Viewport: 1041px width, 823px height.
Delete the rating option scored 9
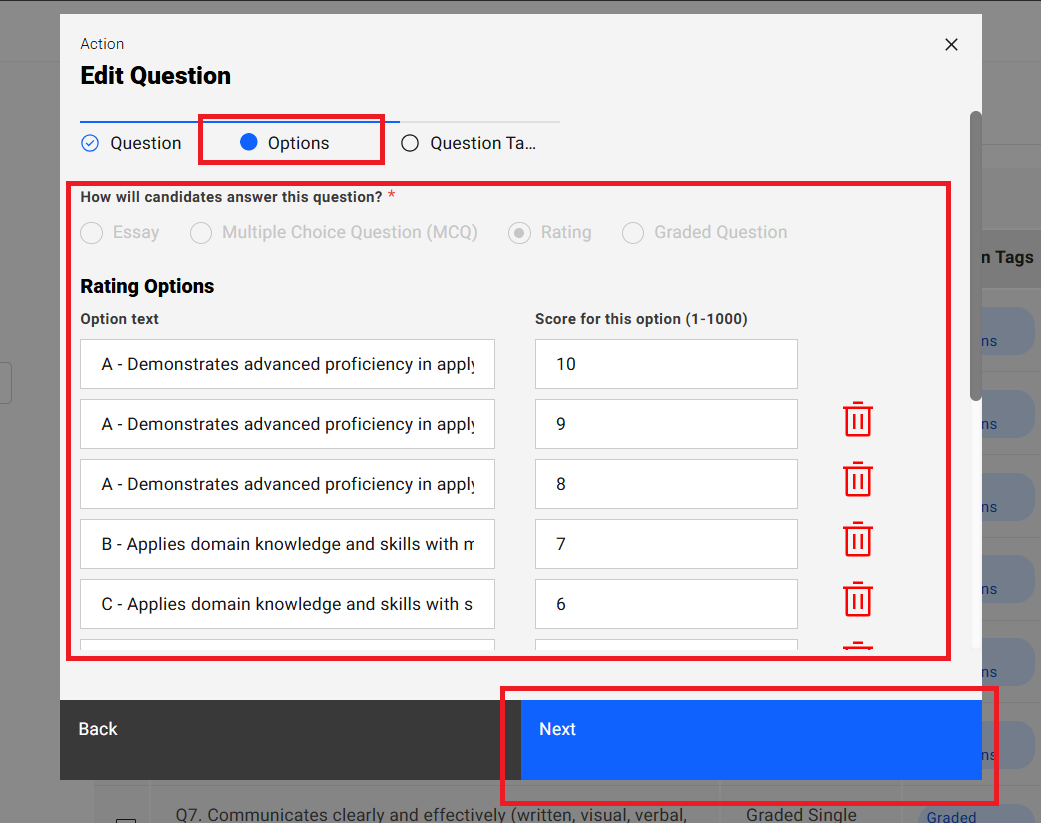click(x=857, y=420)
